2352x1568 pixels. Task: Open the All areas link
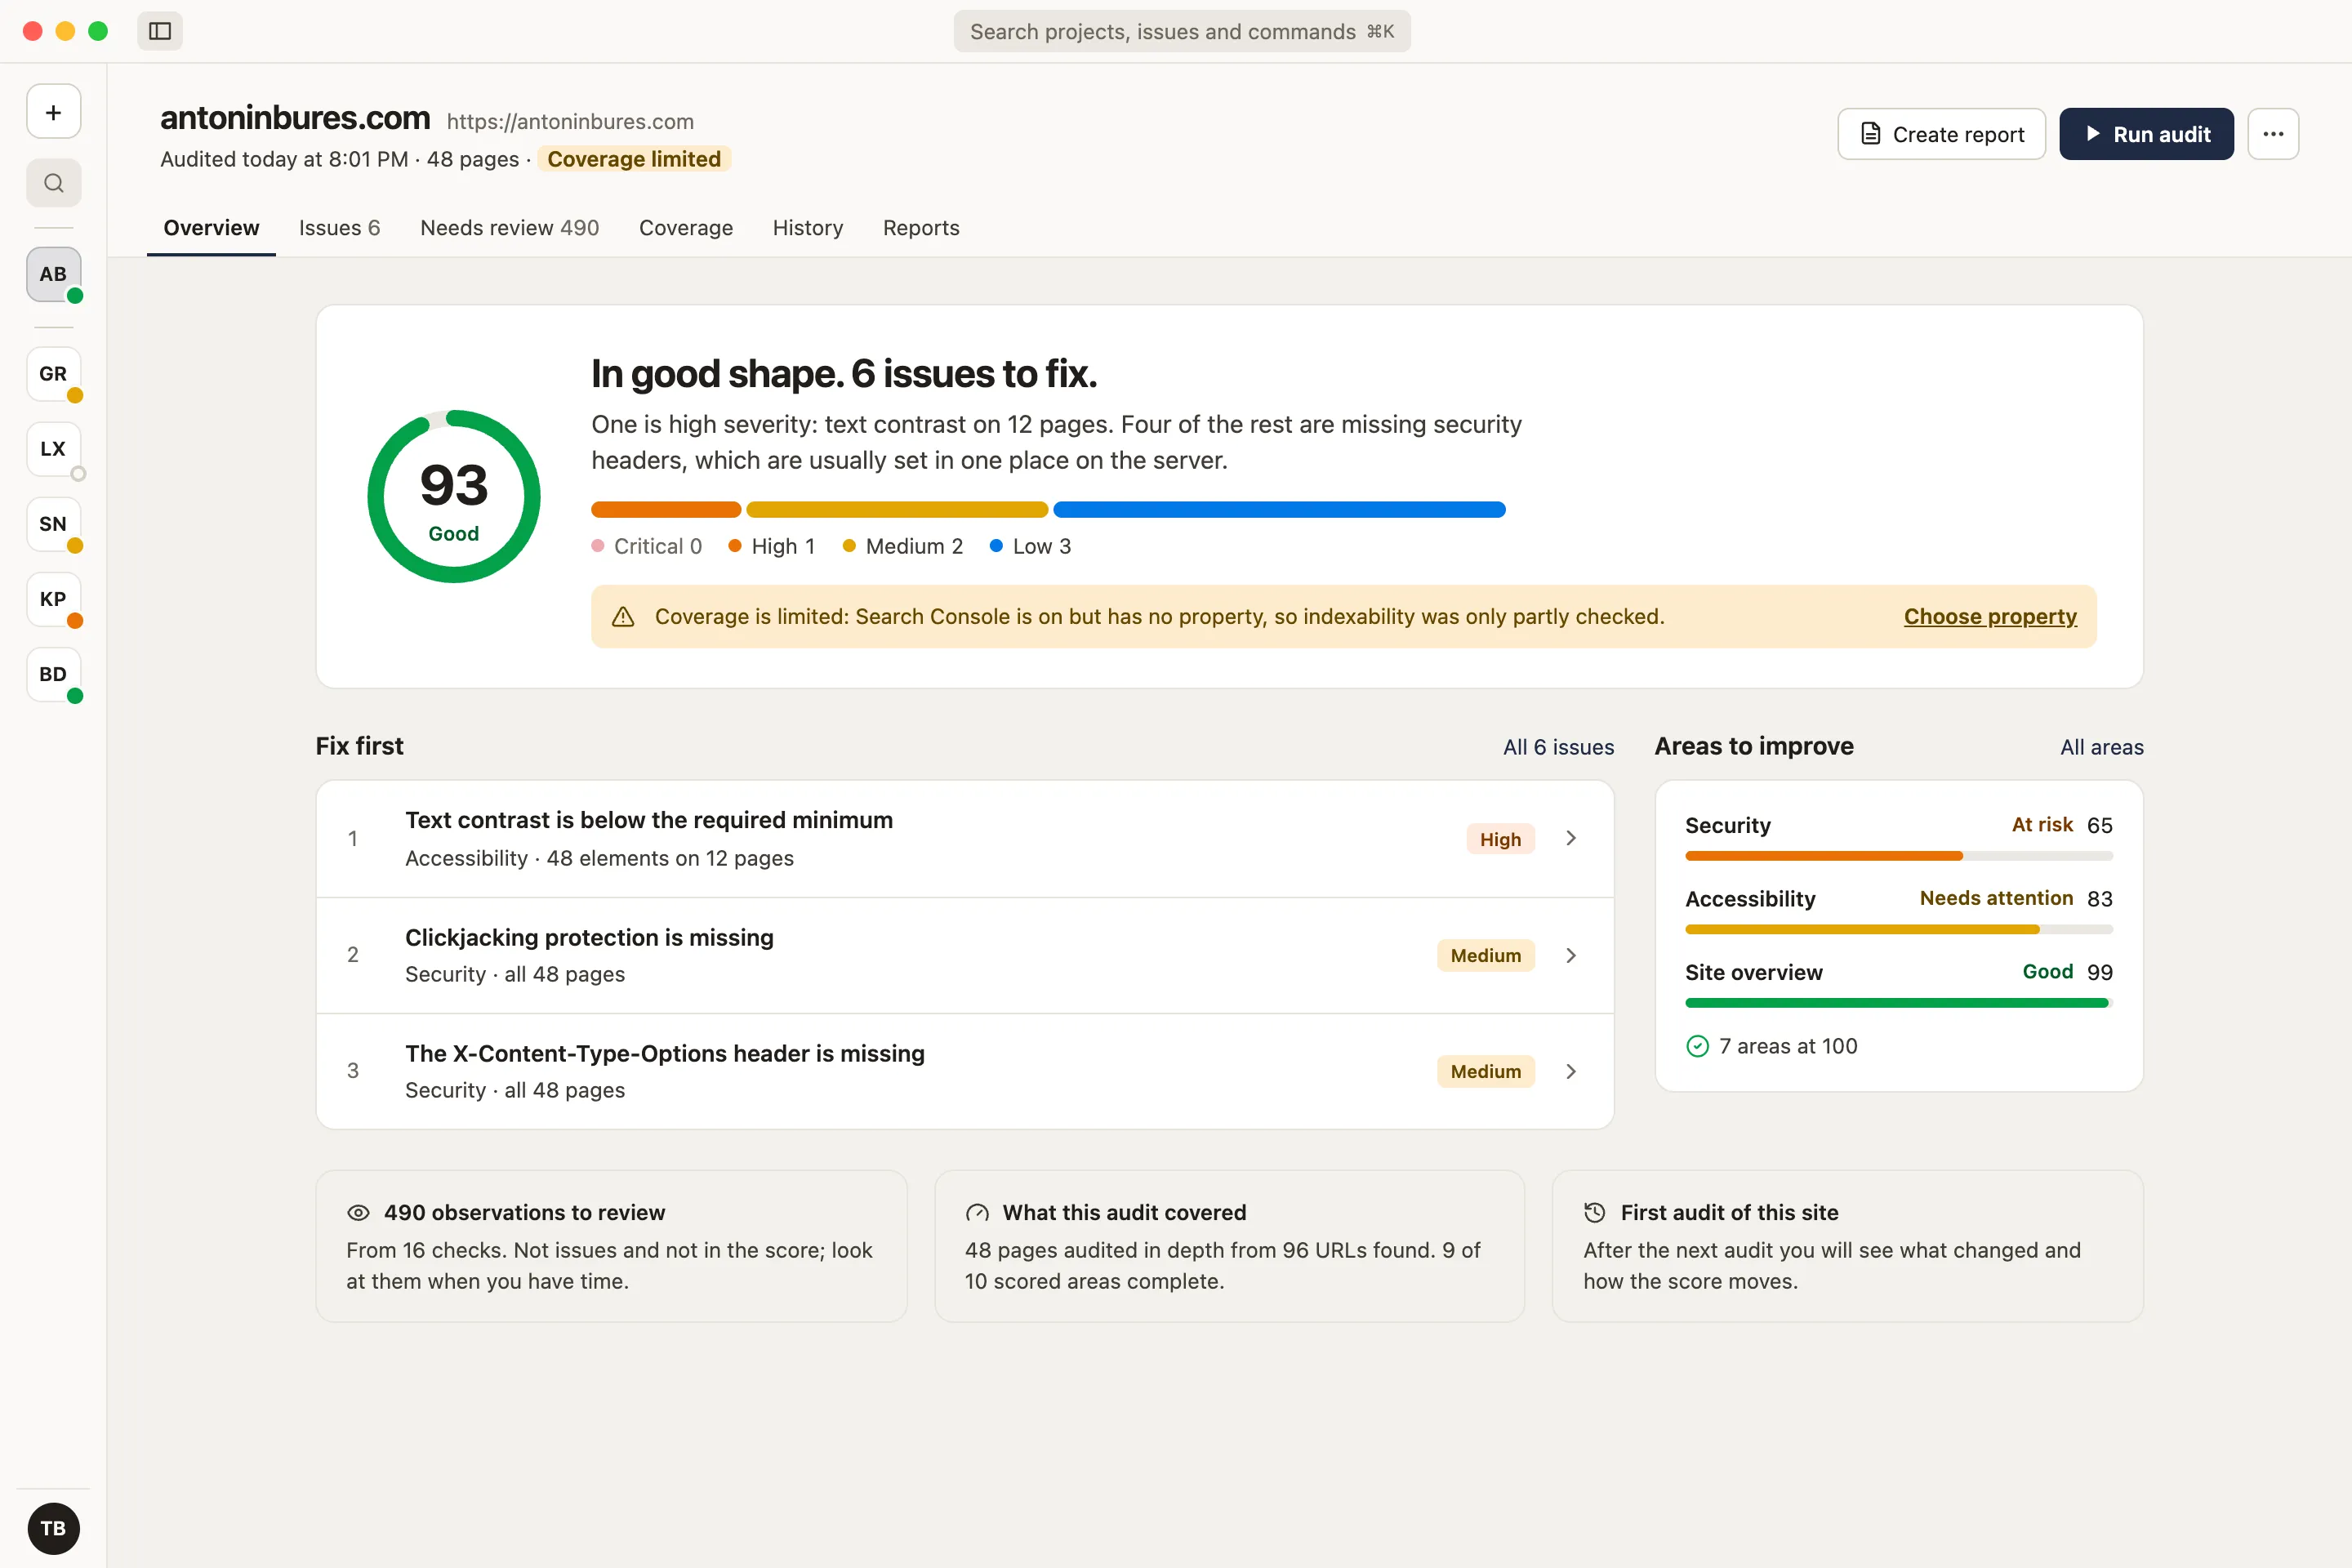click(x=2102, y=748)
